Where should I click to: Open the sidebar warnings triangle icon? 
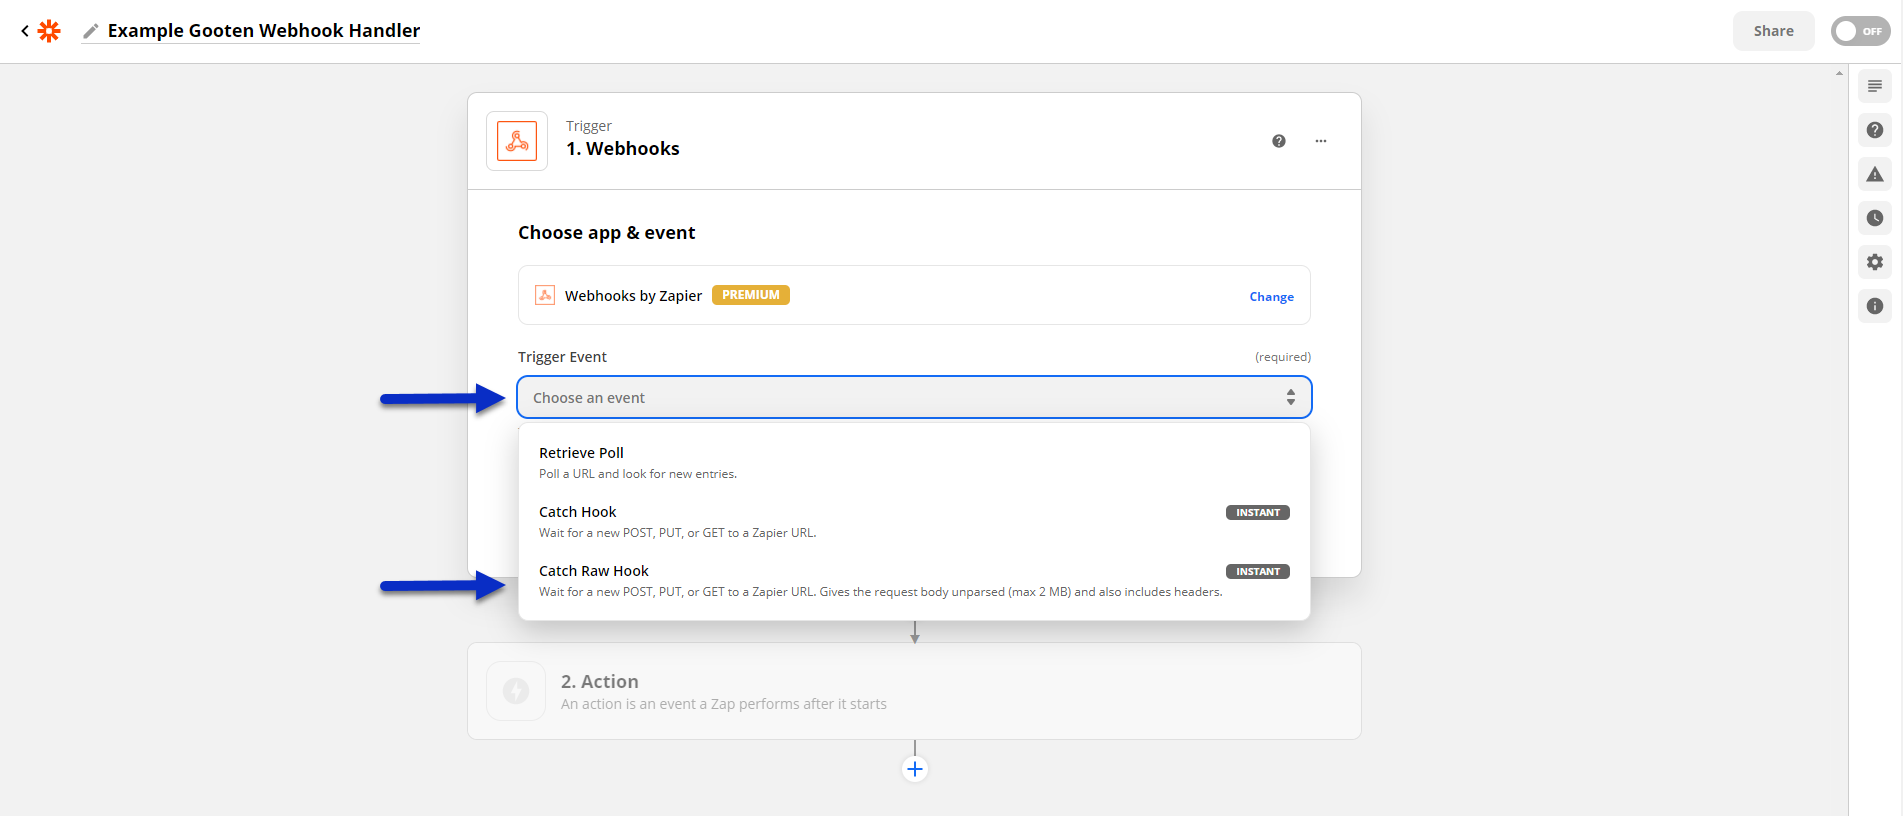1875,174
